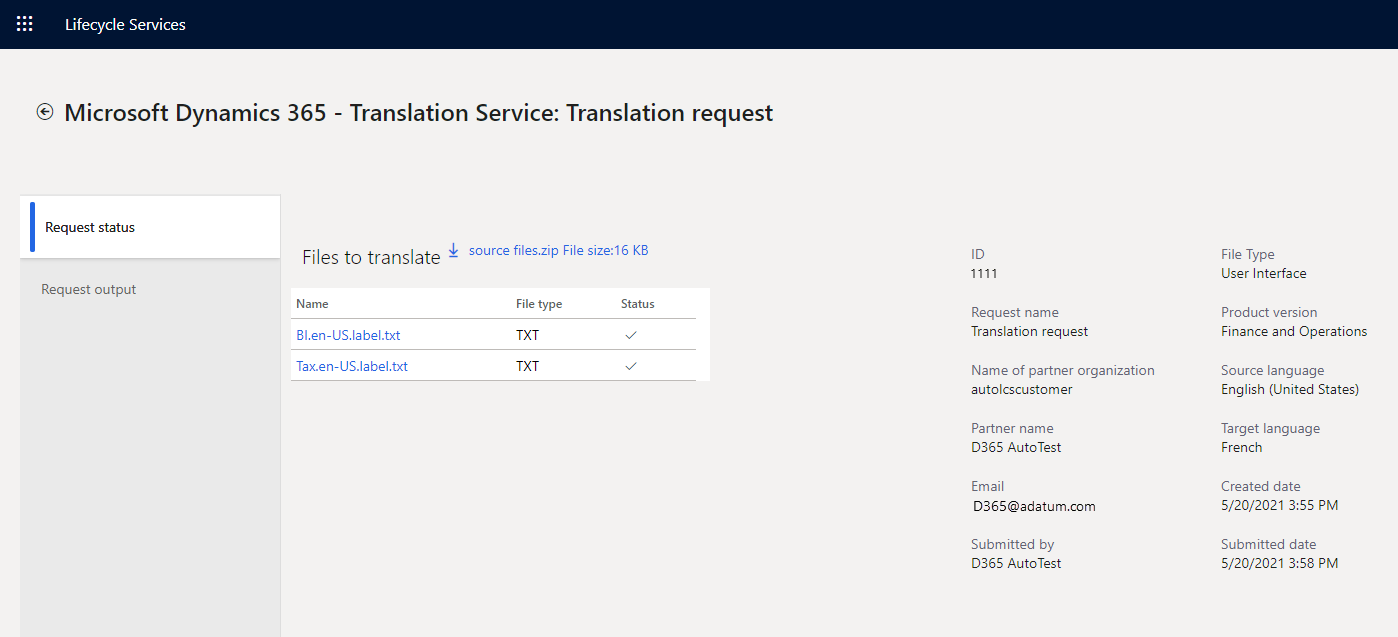Select the blue highlight bar on Request status
Screen dimensions: 1398x637
[x=32, y=227]
